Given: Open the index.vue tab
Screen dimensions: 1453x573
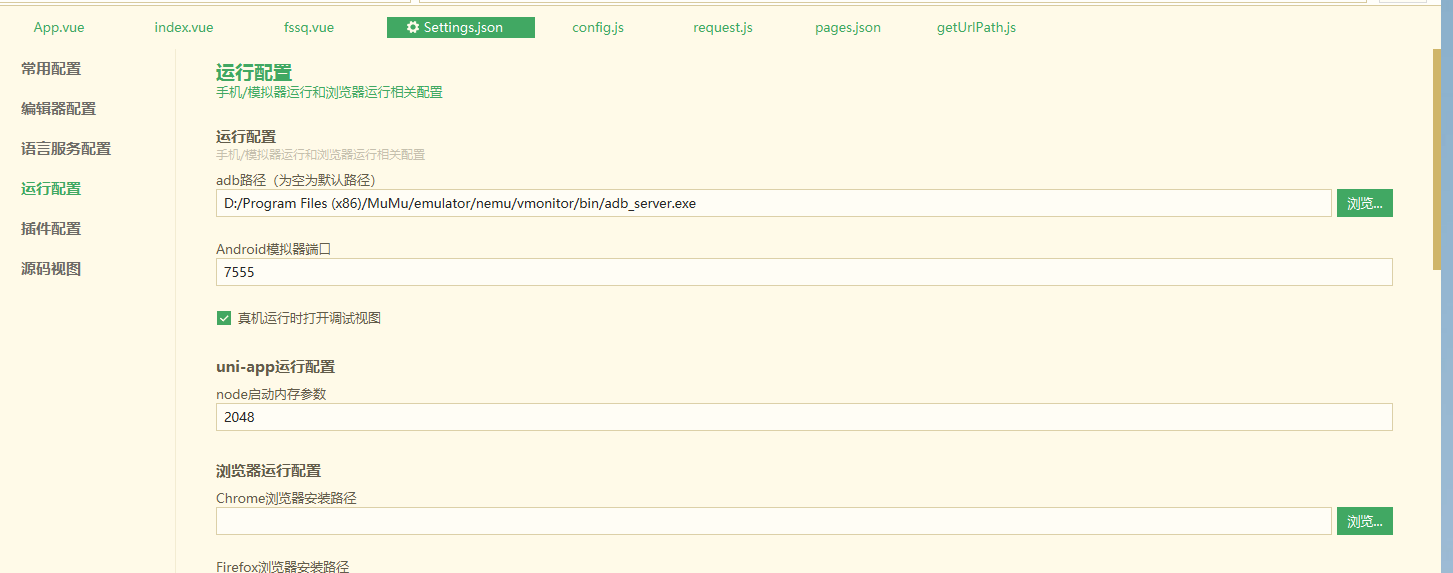Looking at the screenshot, I should [184, 28].
